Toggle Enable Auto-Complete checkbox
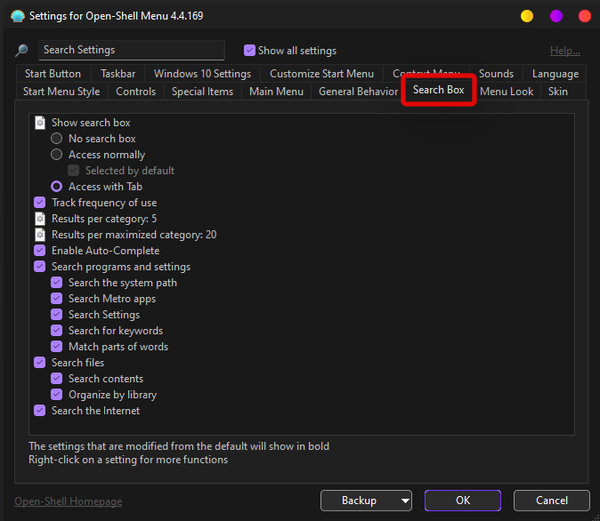The width and height of the screenshot is (600, 521). (x=40, y=251)
